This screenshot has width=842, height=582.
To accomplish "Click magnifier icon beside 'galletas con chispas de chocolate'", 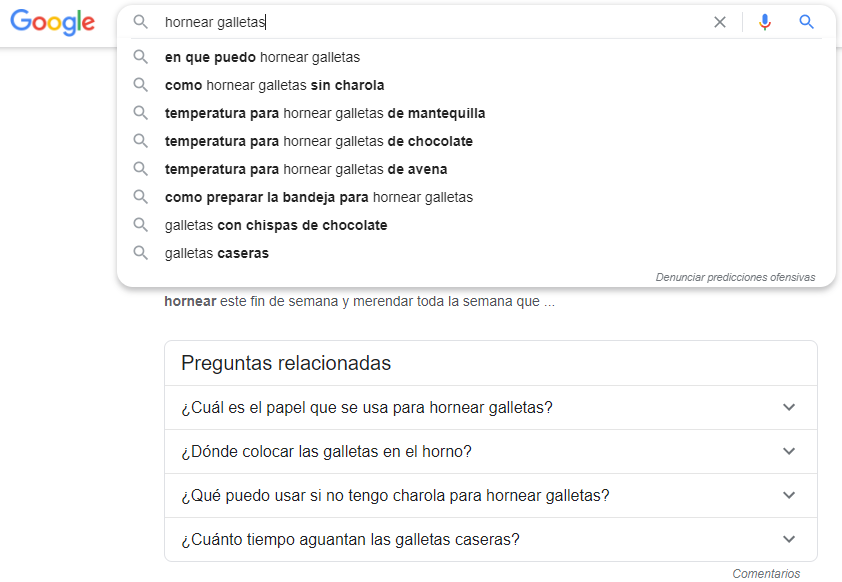I will 141,225.
